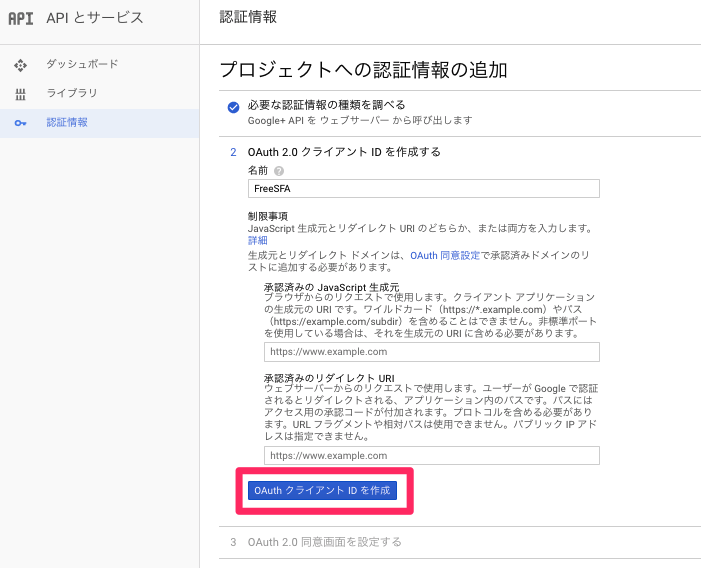Click the API logo icon

coord(21,18)
